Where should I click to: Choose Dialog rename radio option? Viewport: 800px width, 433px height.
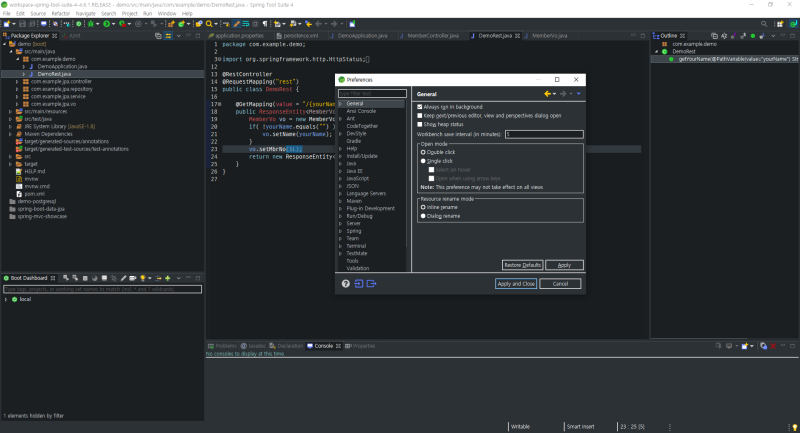pos(423,215)
